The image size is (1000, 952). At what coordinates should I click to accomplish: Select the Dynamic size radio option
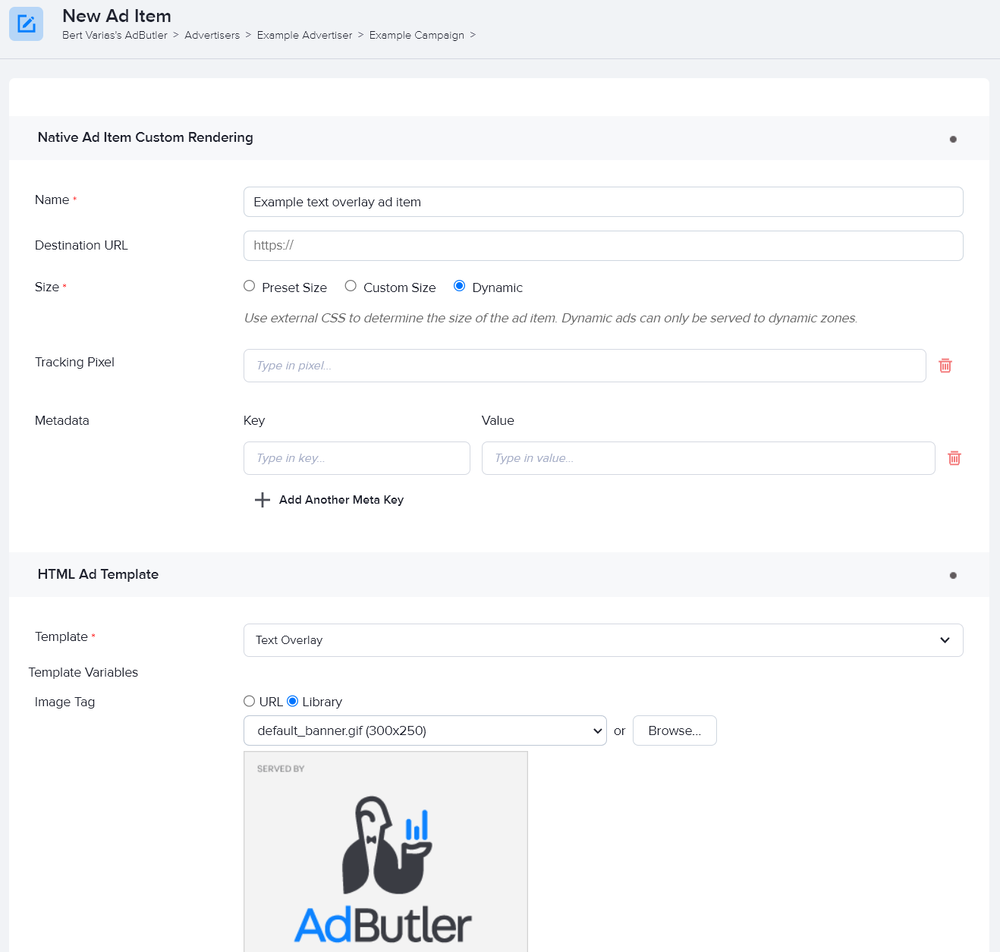click(459, 286)
